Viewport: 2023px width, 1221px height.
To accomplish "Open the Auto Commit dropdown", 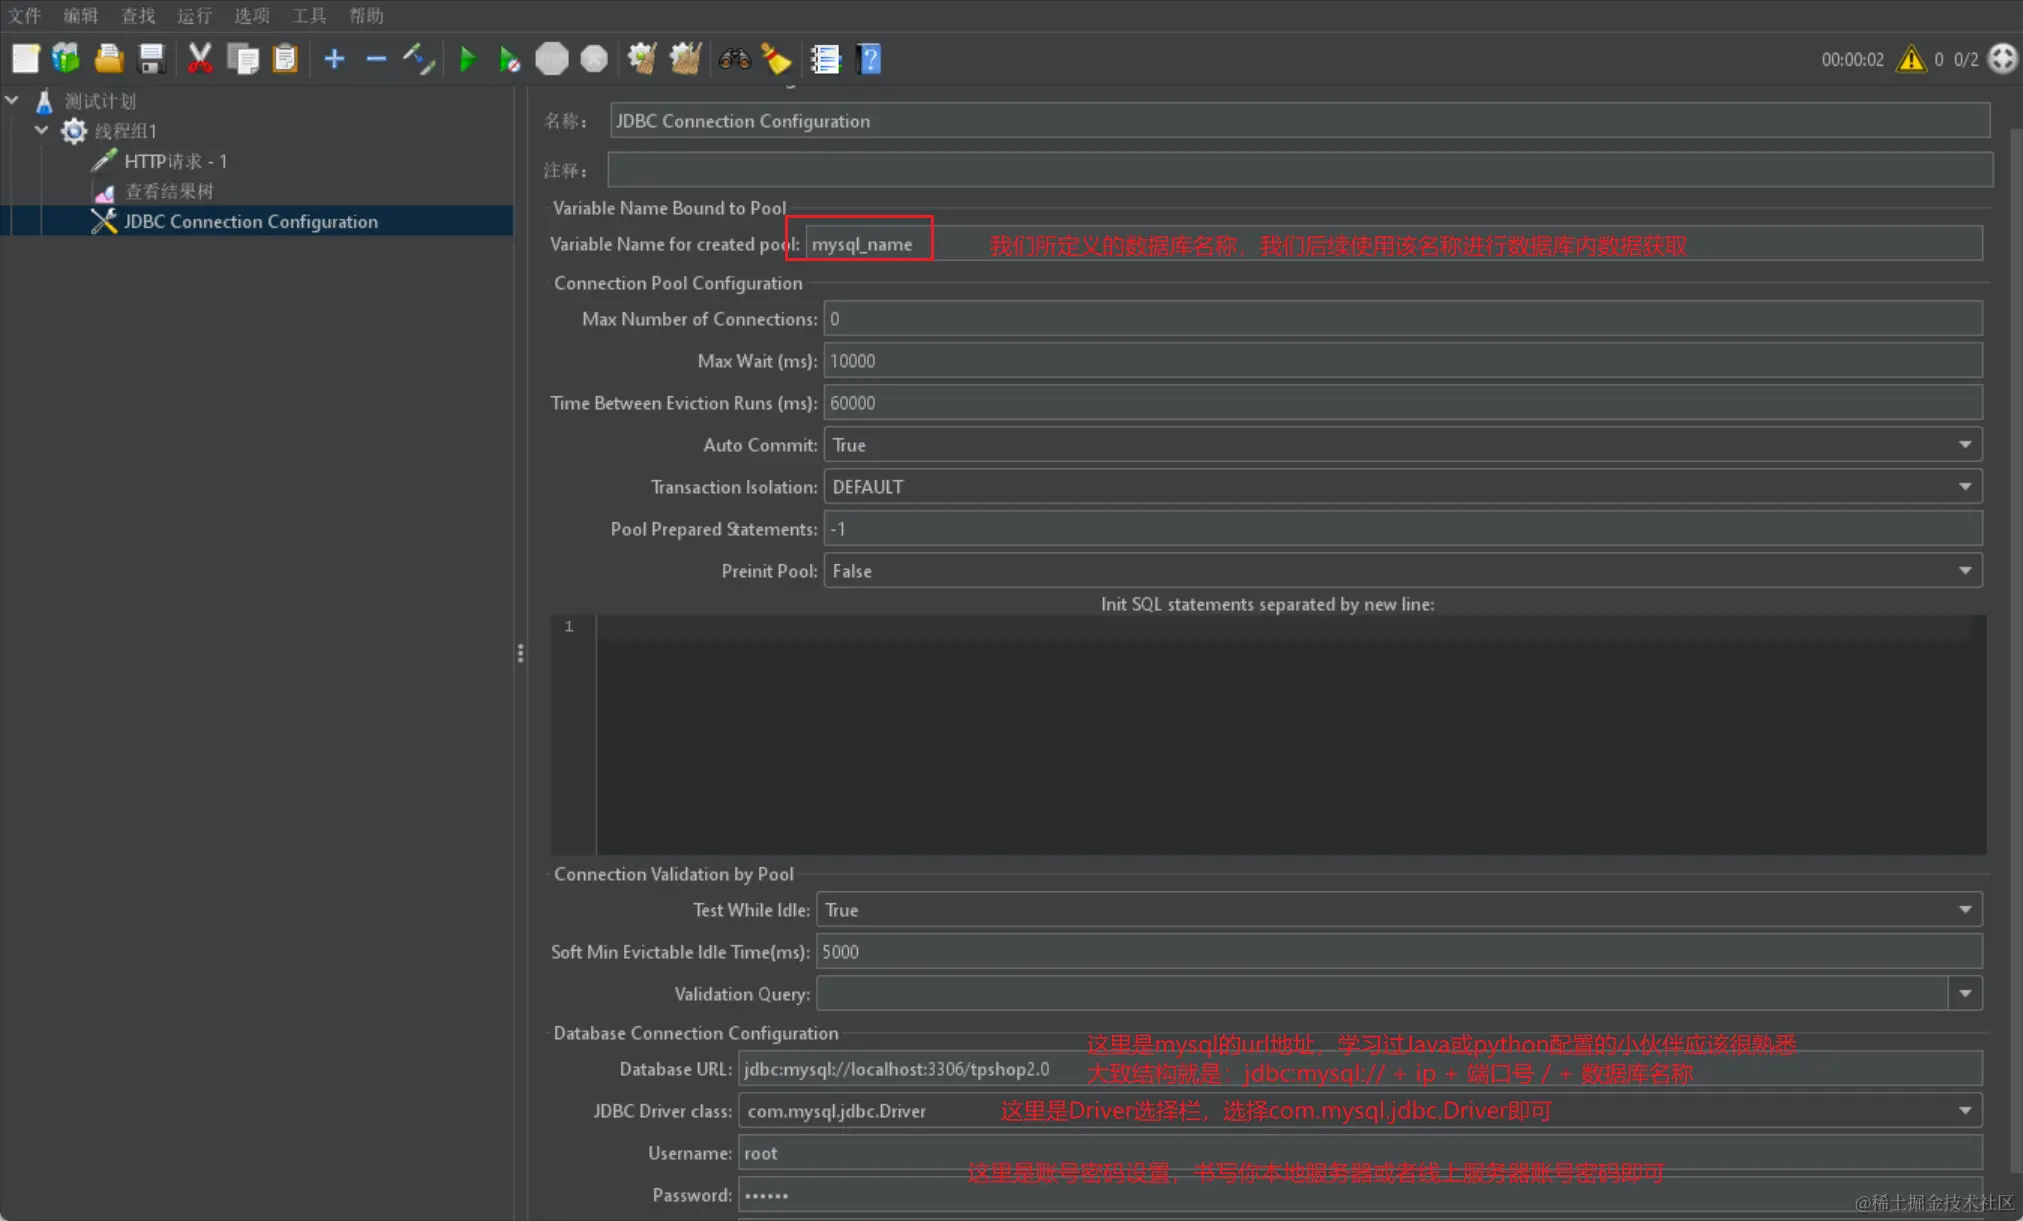I will 1964,445.
